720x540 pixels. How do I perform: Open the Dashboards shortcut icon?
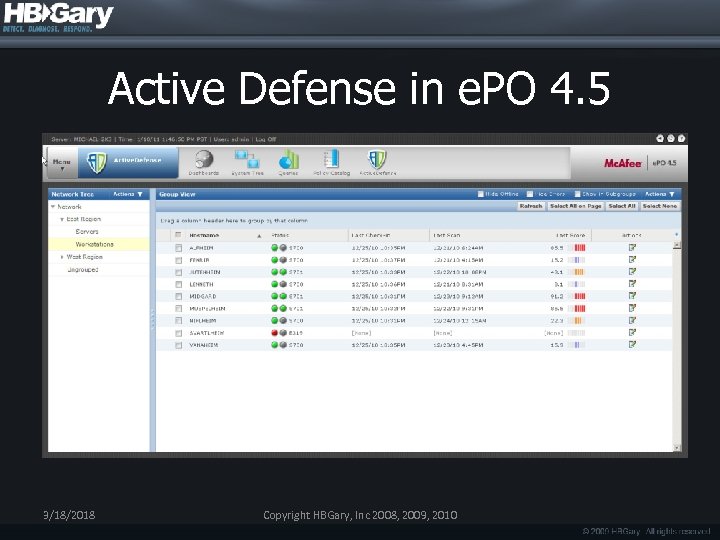[203, 160]
